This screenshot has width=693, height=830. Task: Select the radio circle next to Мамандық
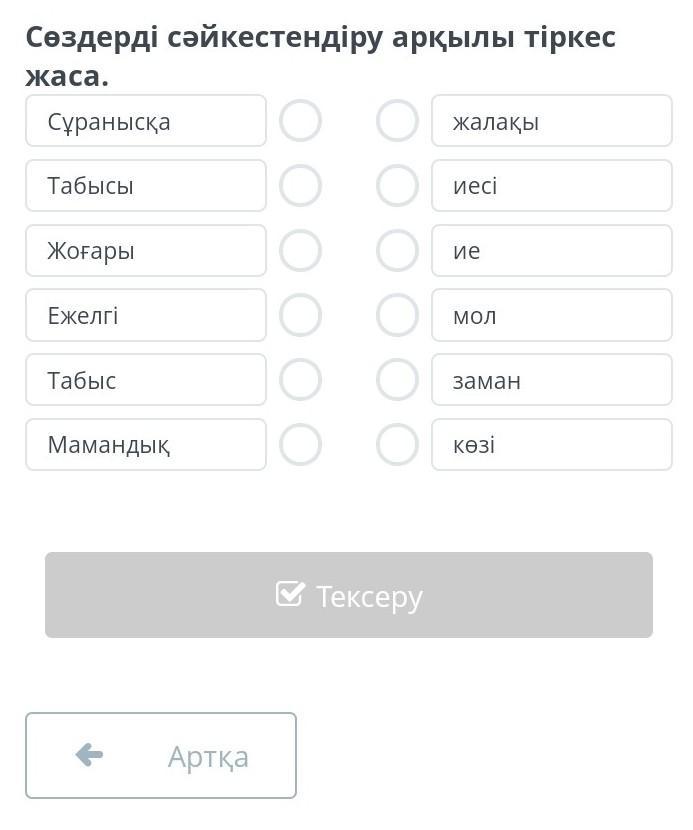point(300,445)
